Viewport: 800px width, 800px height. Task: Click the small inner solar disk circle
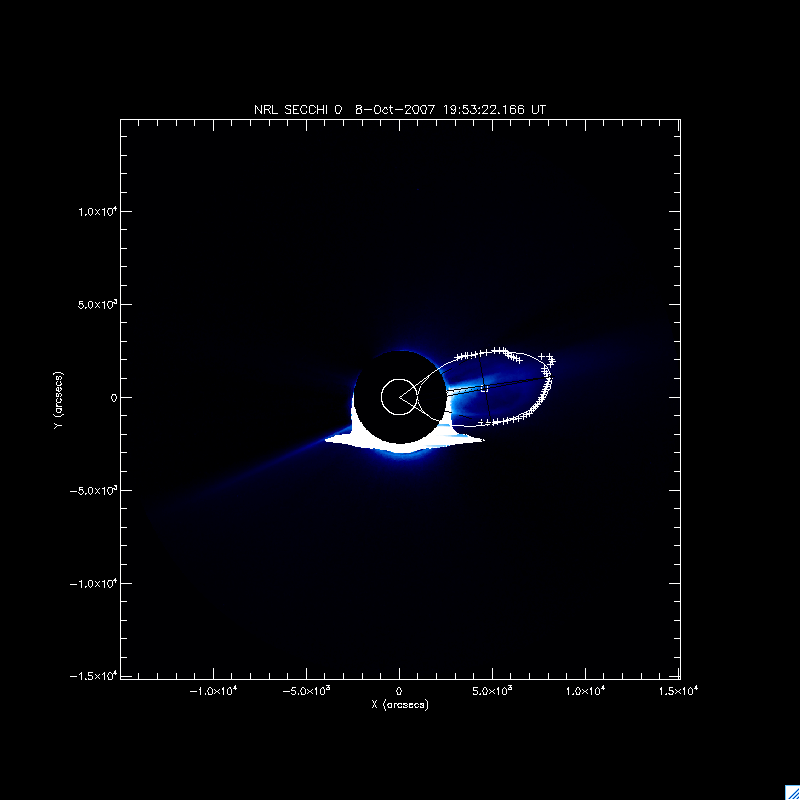point(397,397)
